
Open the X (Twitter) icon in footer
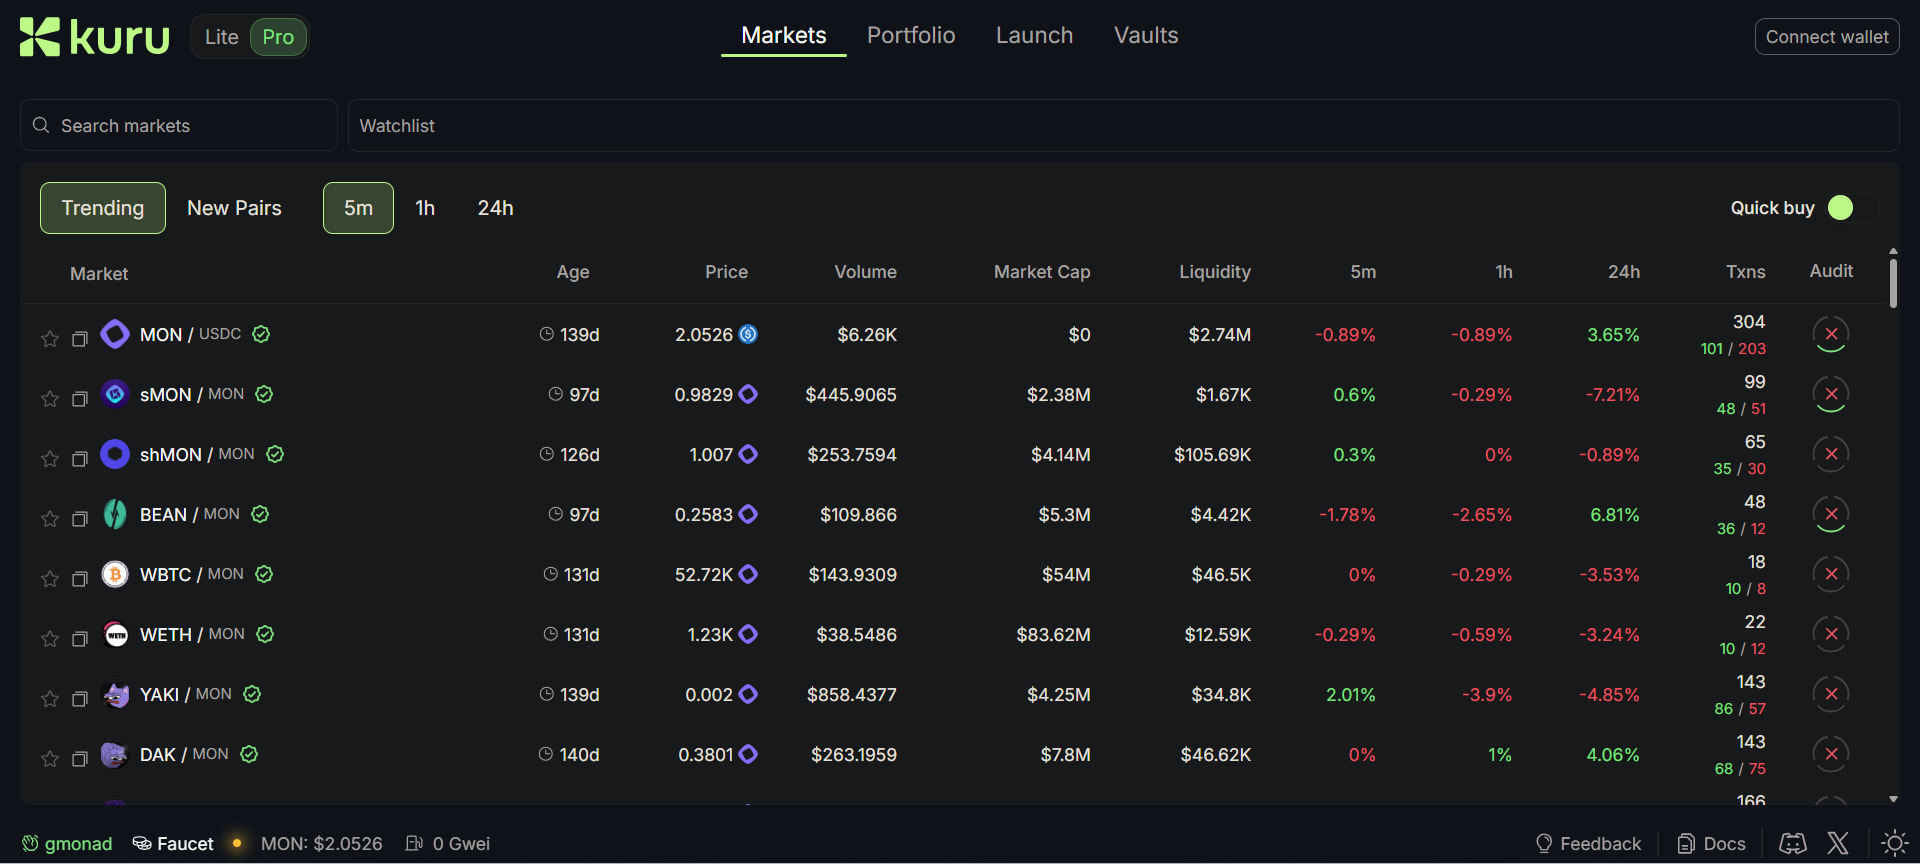tap(1838, 843)
